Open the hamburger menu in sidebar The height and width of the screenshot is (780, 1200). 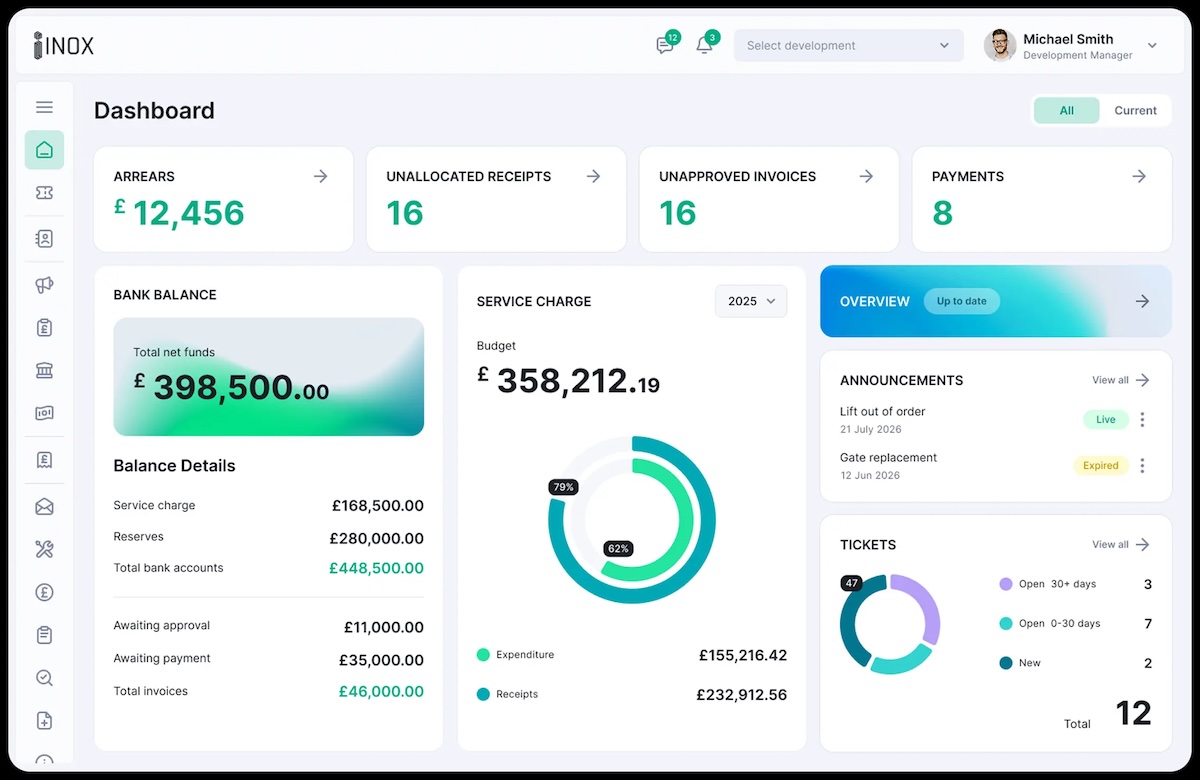pos(44,107)
